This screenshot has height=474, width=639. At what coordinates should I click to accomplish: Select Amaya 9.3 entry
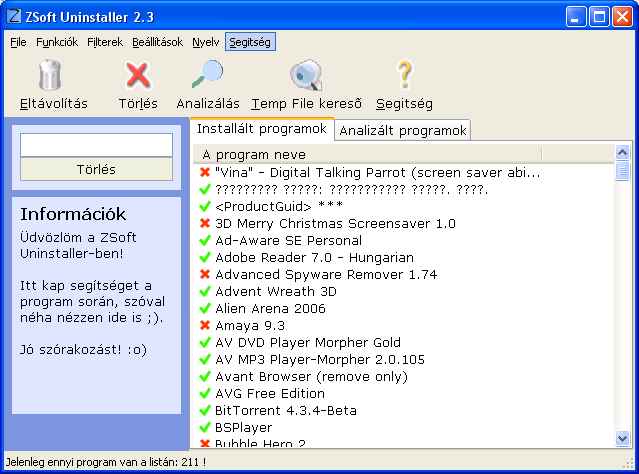[x=250, y=325]
